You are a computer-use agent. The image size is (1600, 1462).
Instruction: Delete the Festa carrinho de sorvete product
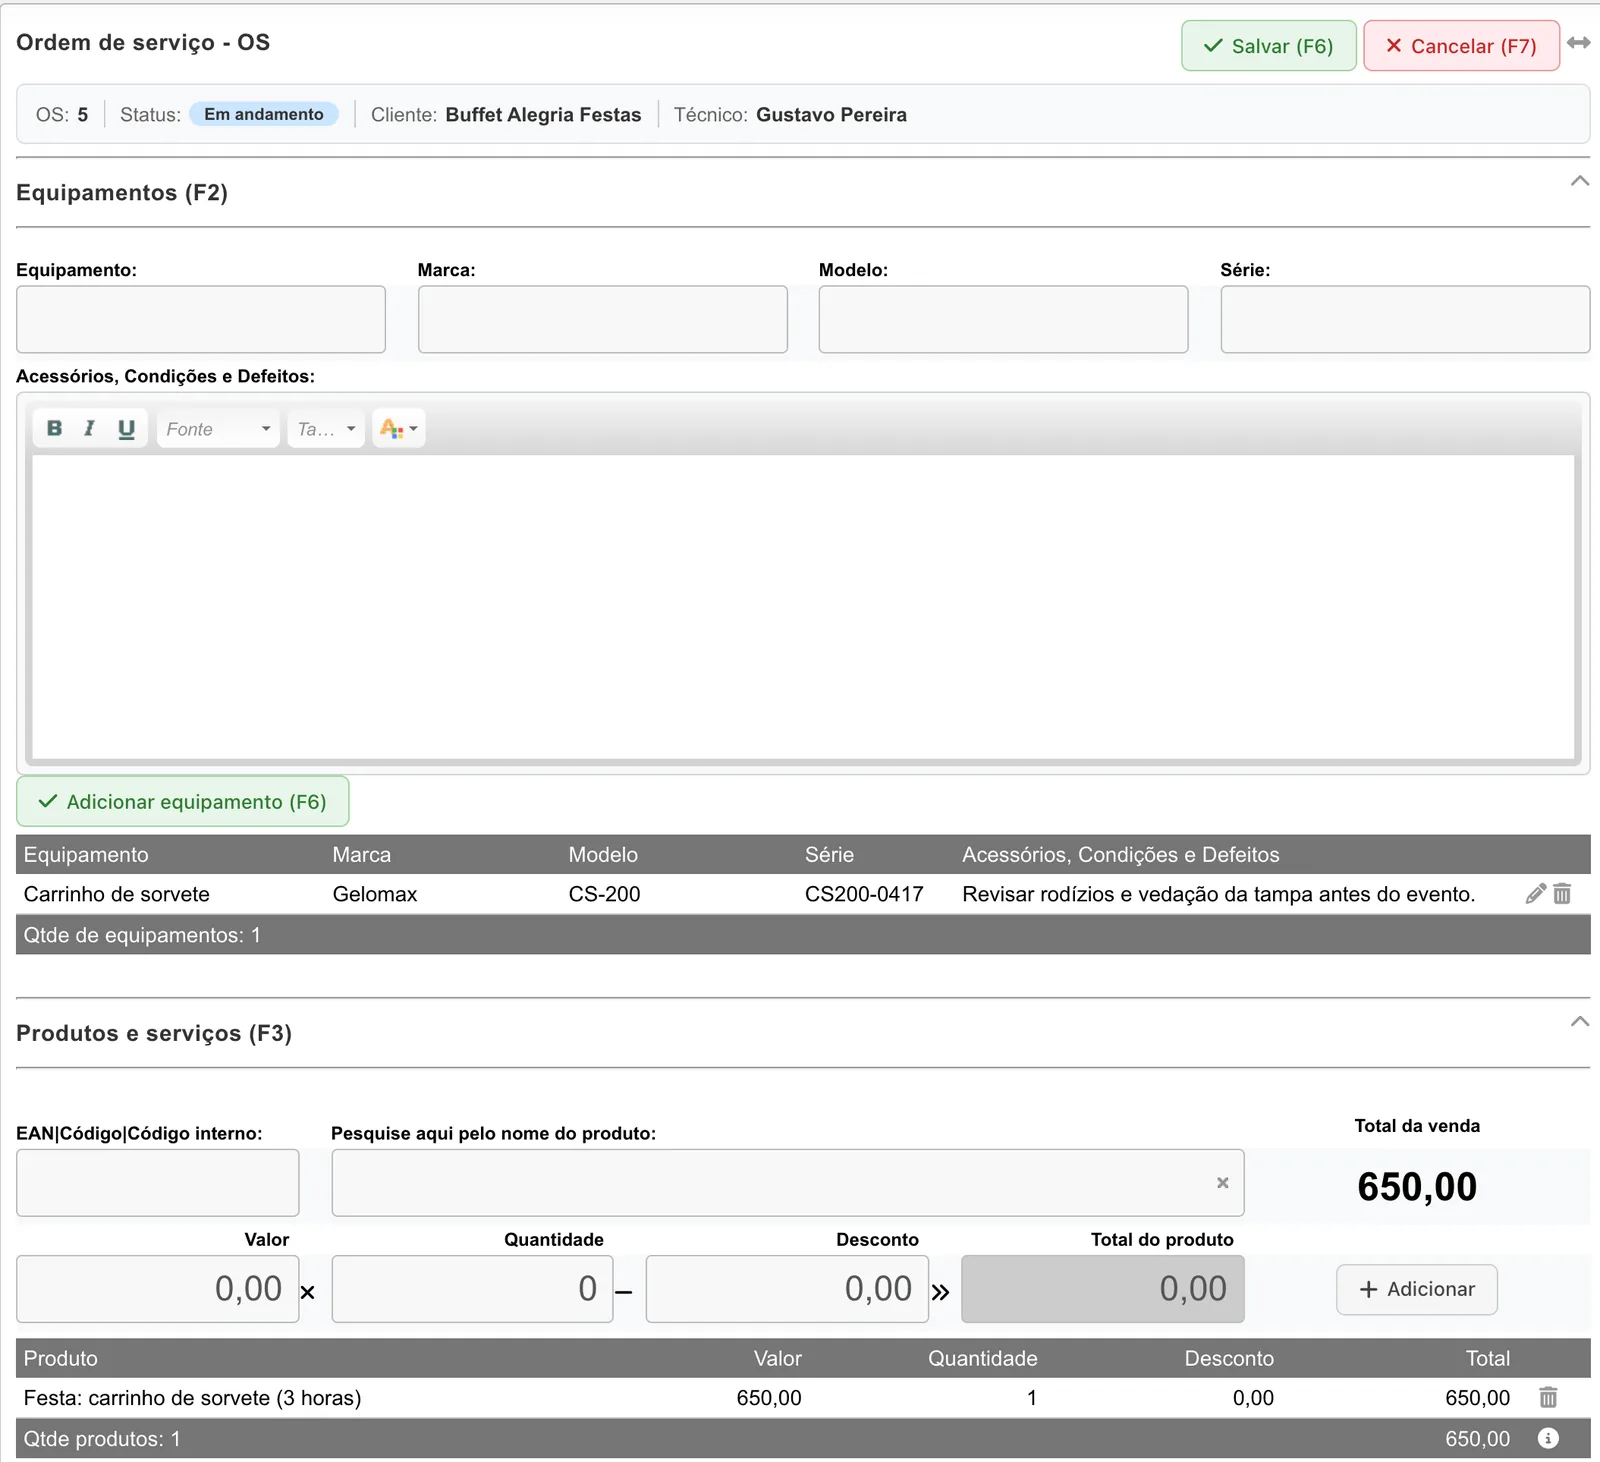(1548, 1397)
